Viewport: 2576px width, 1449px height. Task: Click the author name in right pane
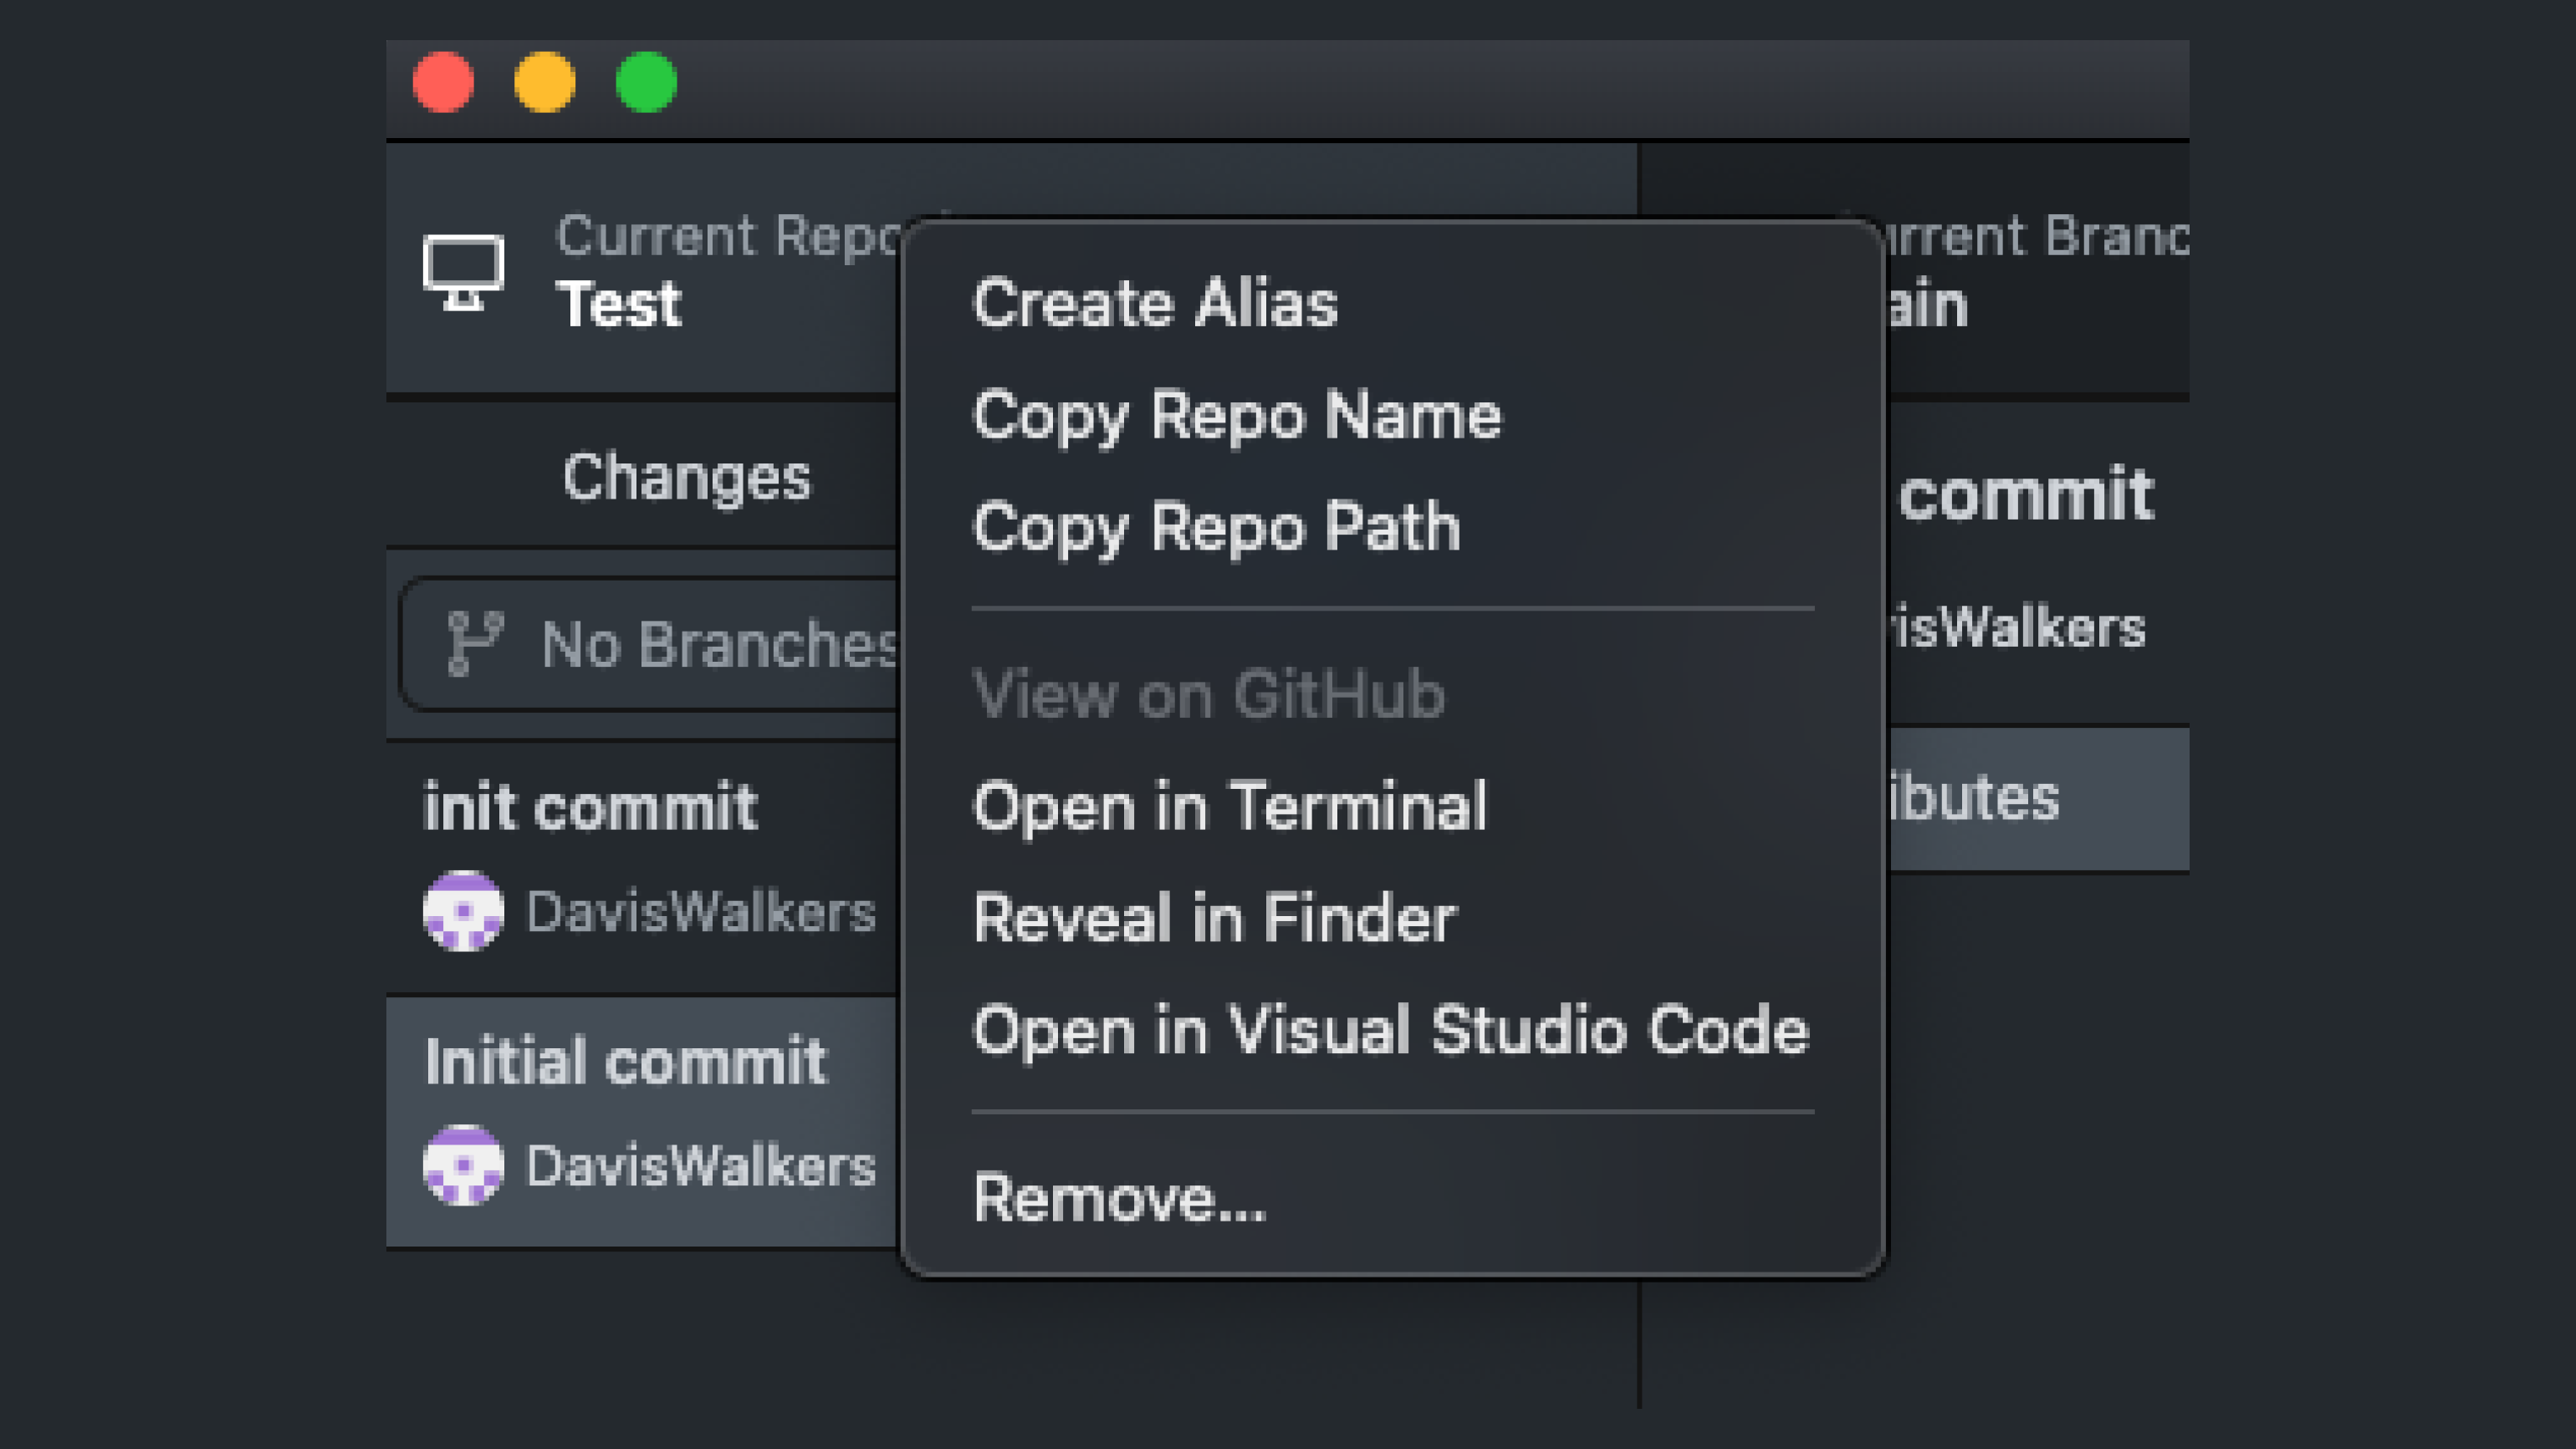pyautogui.click(x=2017, y=628)
